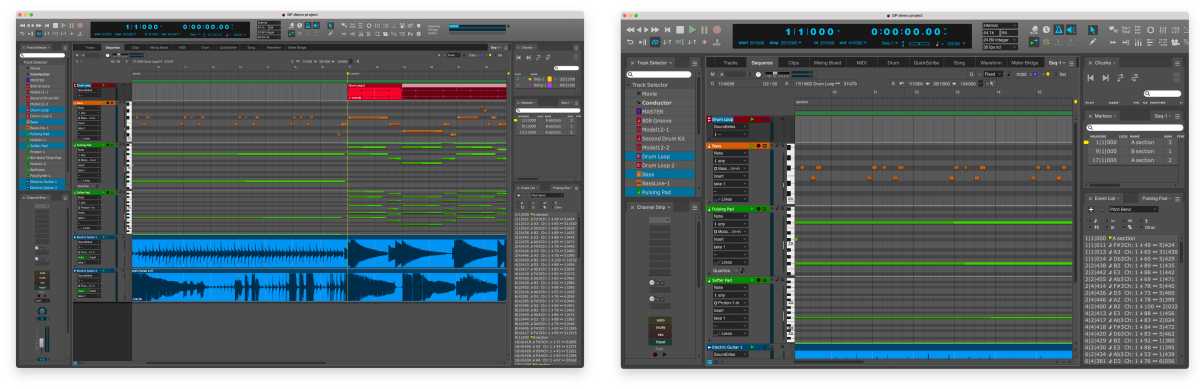Open the Seq-1 dropdown in Markers panel

1161,116
